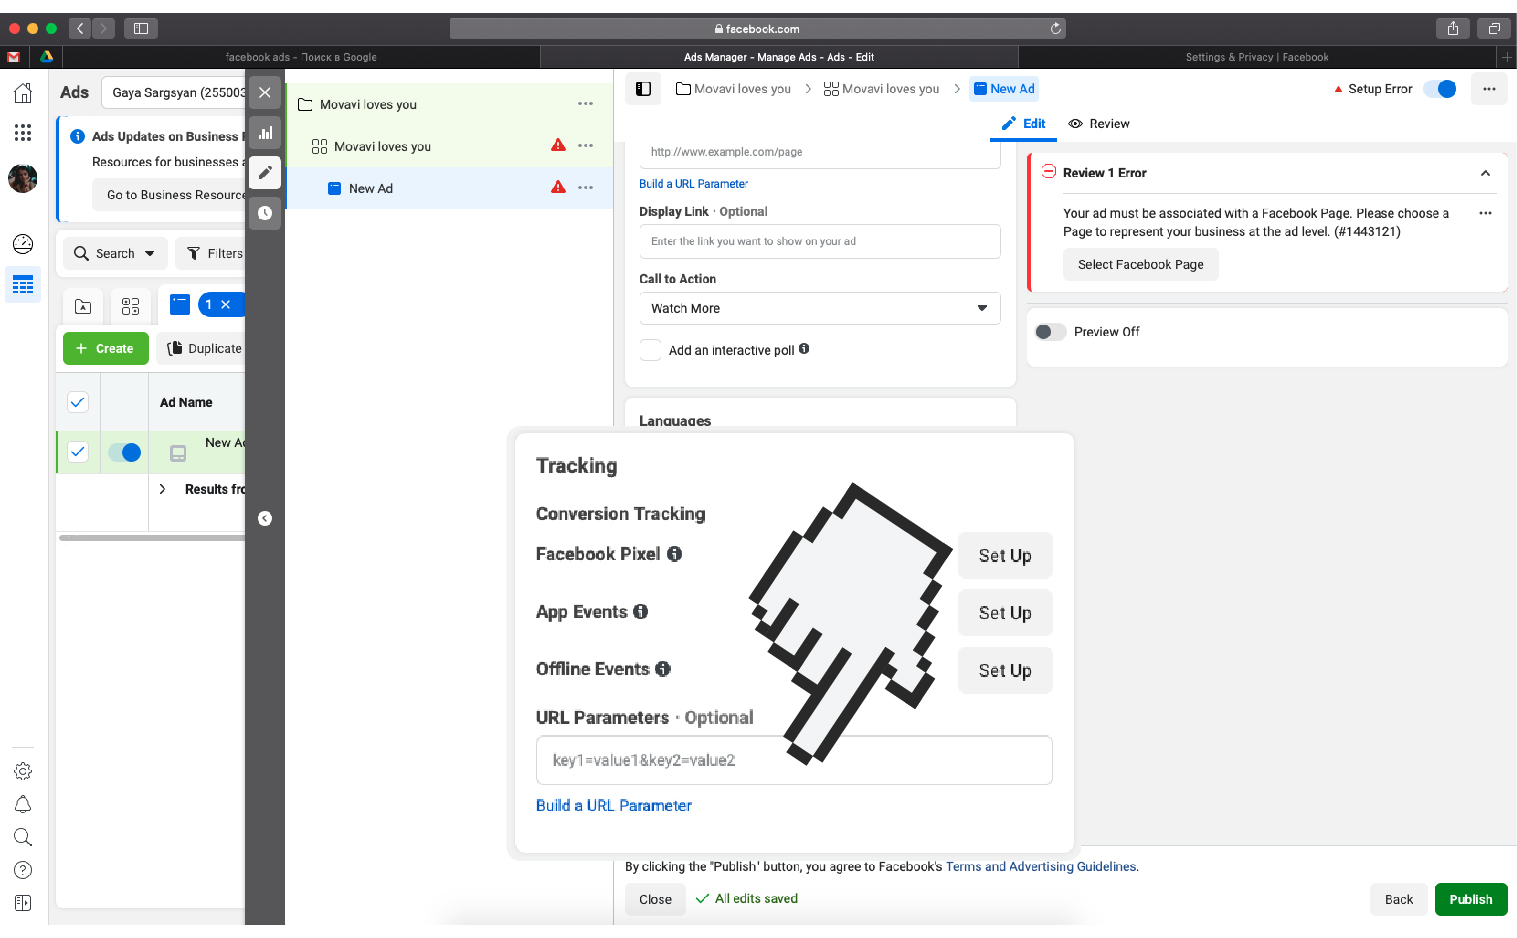Image resolution: width=1517 pixels, height=938 pixels.
Task: Click the Display Link input field
Action: point(819,241)
